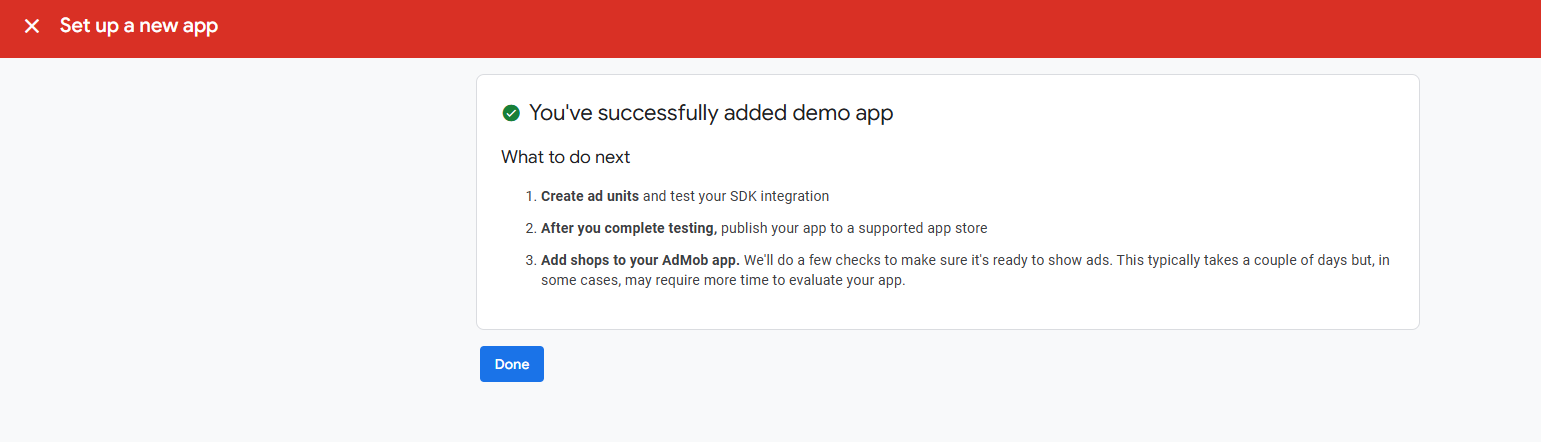1541x442 pixels.
Task: Click the green success checkmark icon
Action: click(511, 113)
